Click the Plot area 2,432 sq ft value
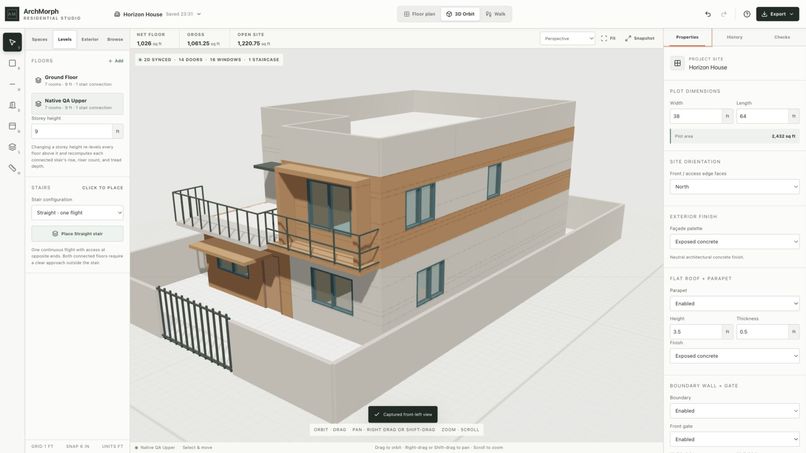Image resolution: width=806 pixels, height=453 pixels. point(784,136)
